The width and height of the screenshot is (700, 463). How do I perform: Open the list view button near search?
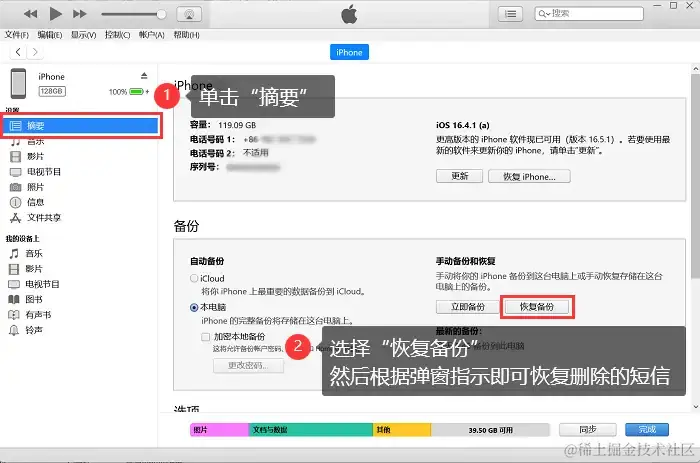(x=510, y=14)
